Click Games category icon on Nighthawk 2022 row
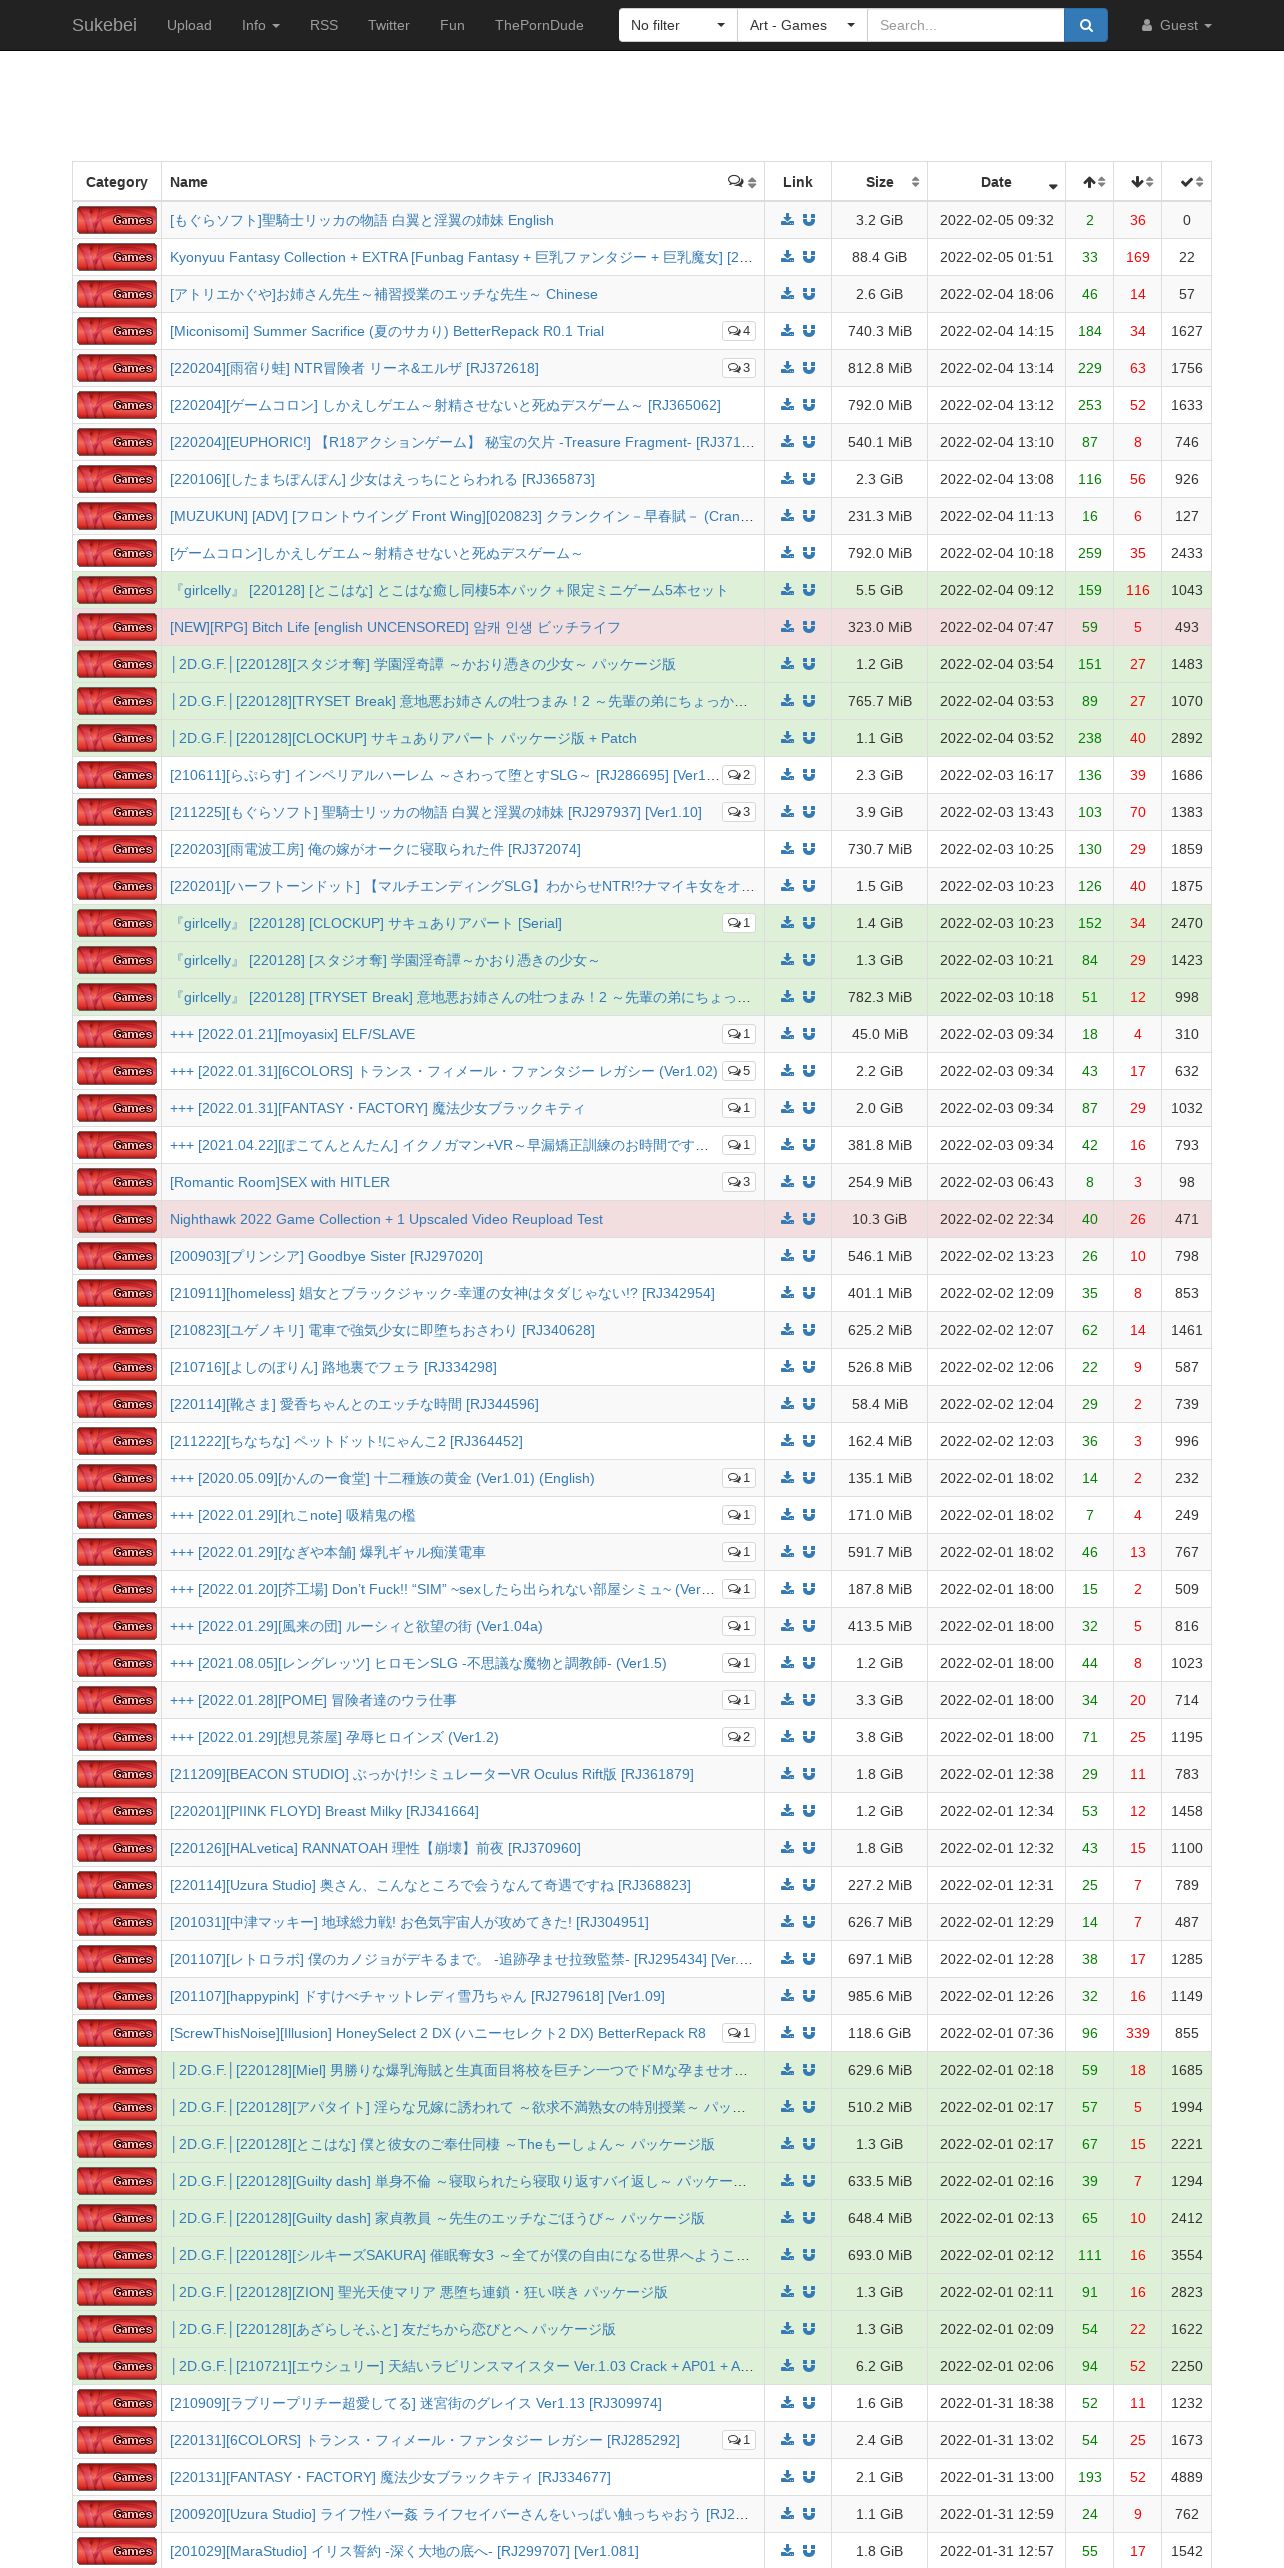1284x2568 pixels. click(x=117, y=1219)
